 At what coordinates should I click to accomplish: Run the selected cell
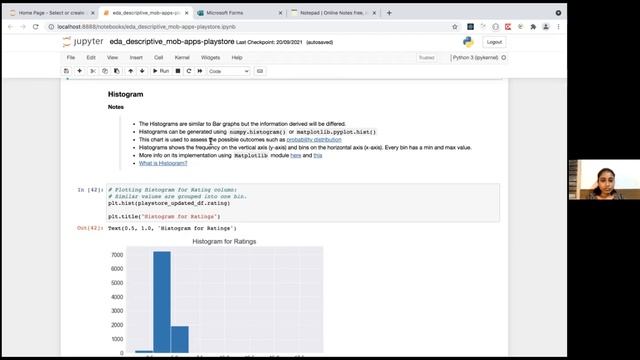pyautogui.click(x=161, y=71)
